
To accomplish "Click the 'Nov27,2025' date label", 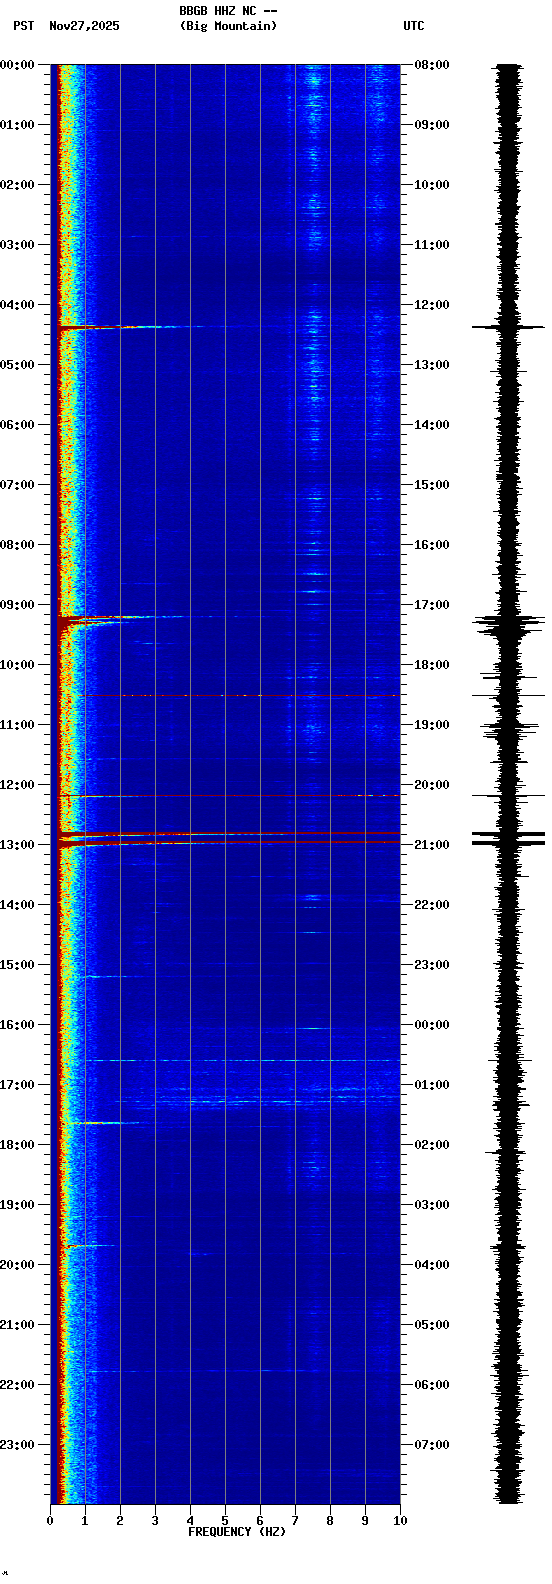I will (x=84, y=26).
